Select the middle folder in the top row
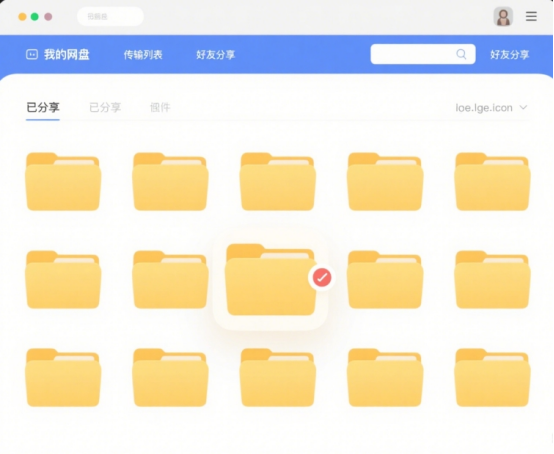 point(278,182)
